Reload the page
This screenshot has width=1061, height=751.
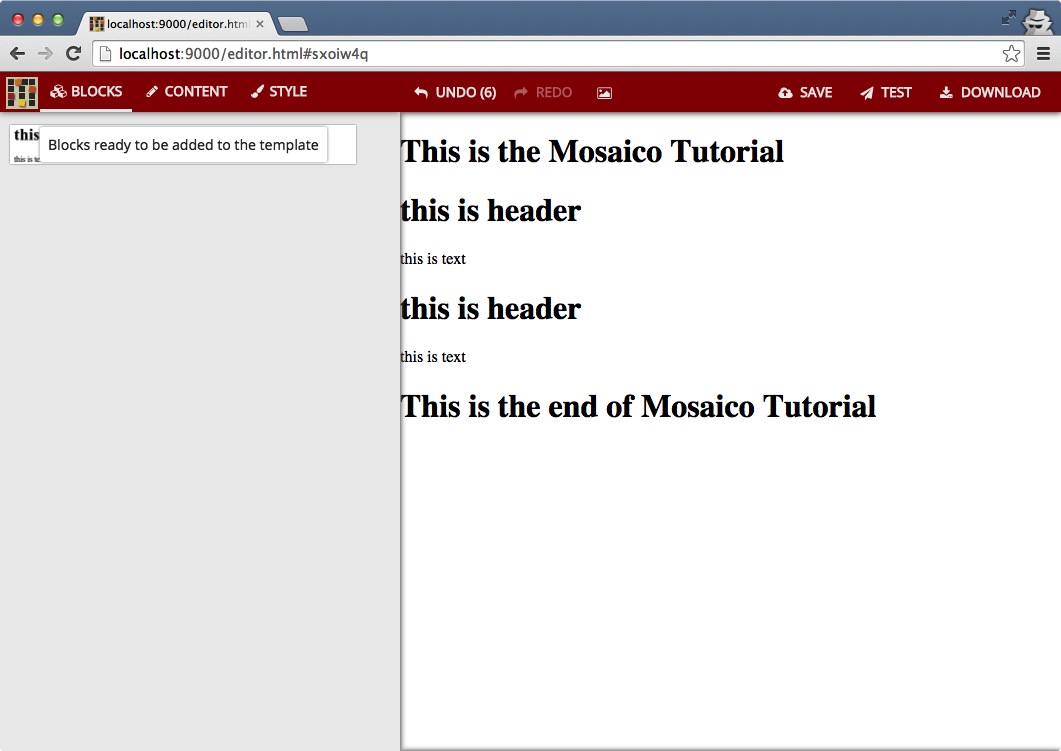point(73,53)
